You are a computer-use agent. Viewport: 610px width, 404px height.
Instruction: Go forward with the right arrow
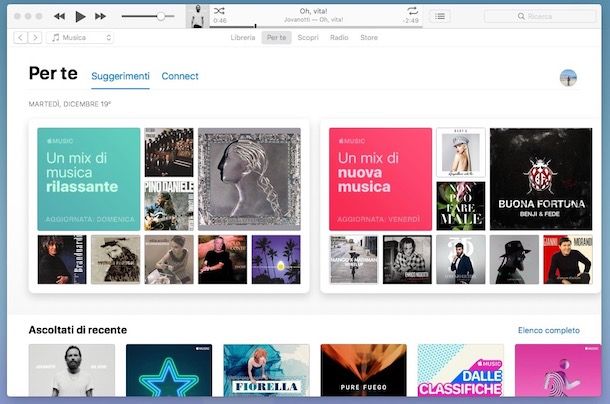tap(35, 37)
